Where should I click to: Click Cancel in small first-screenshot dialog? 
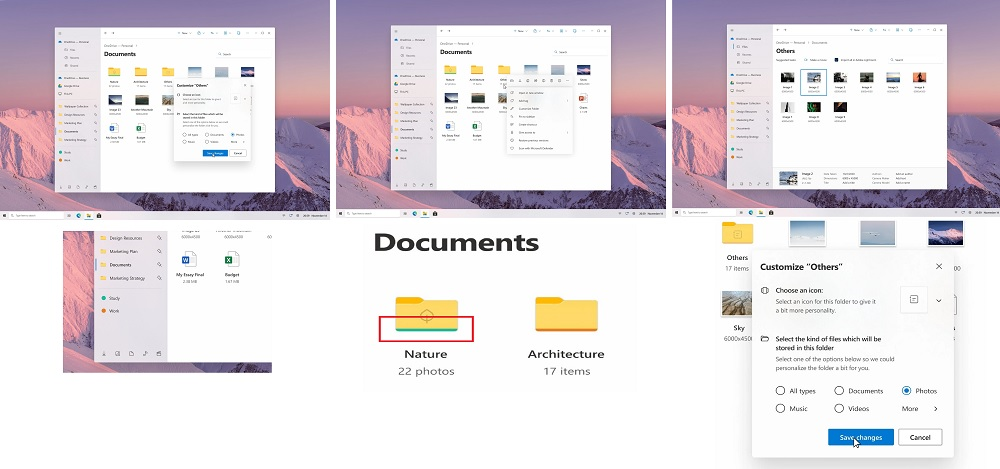tap(238, 153)
